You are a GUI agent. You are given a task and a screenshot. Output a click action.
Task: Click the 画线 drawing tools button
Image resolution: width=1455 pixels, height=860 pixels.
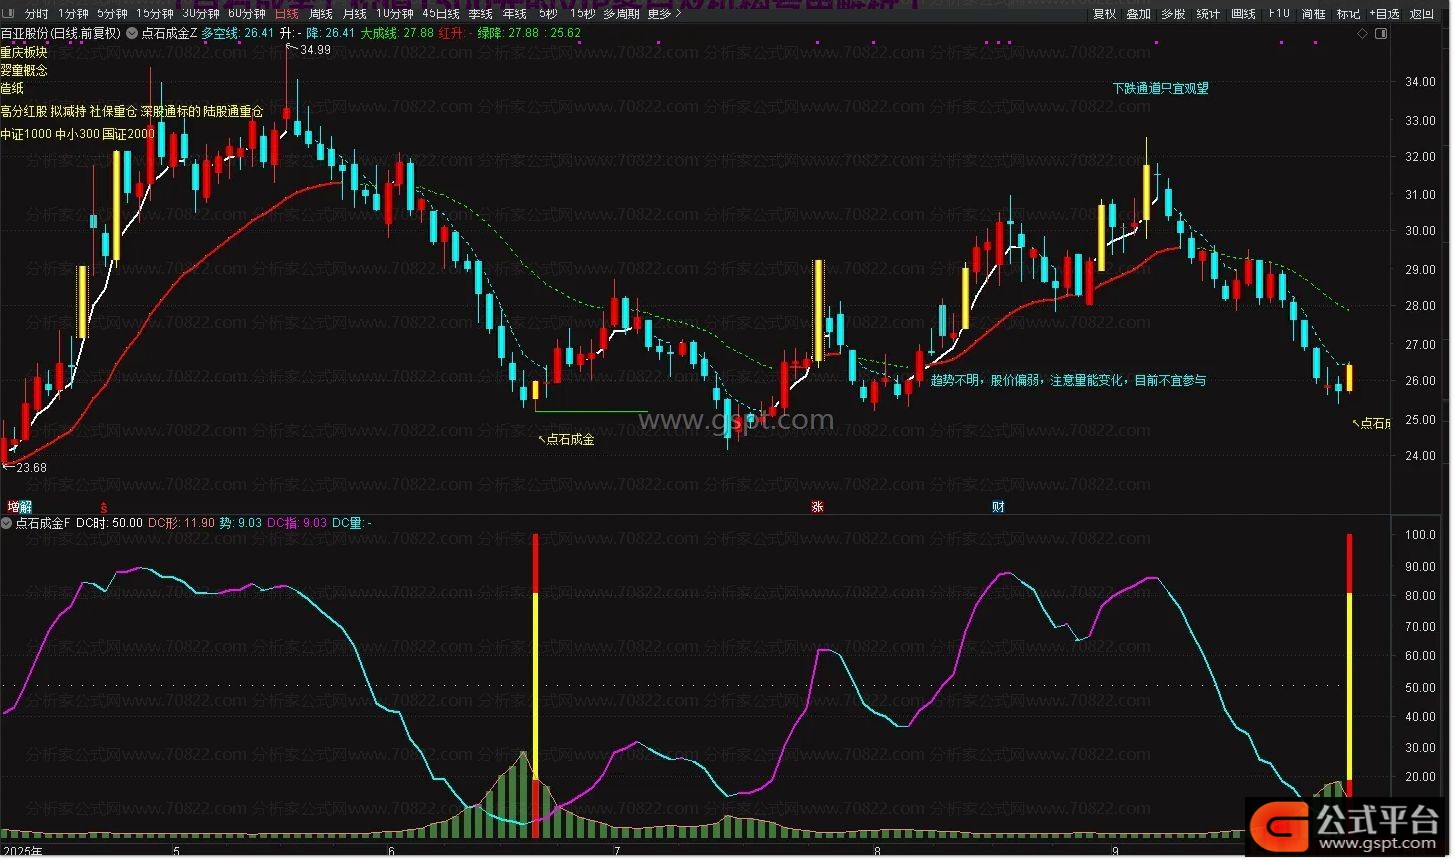[1243, 14]
